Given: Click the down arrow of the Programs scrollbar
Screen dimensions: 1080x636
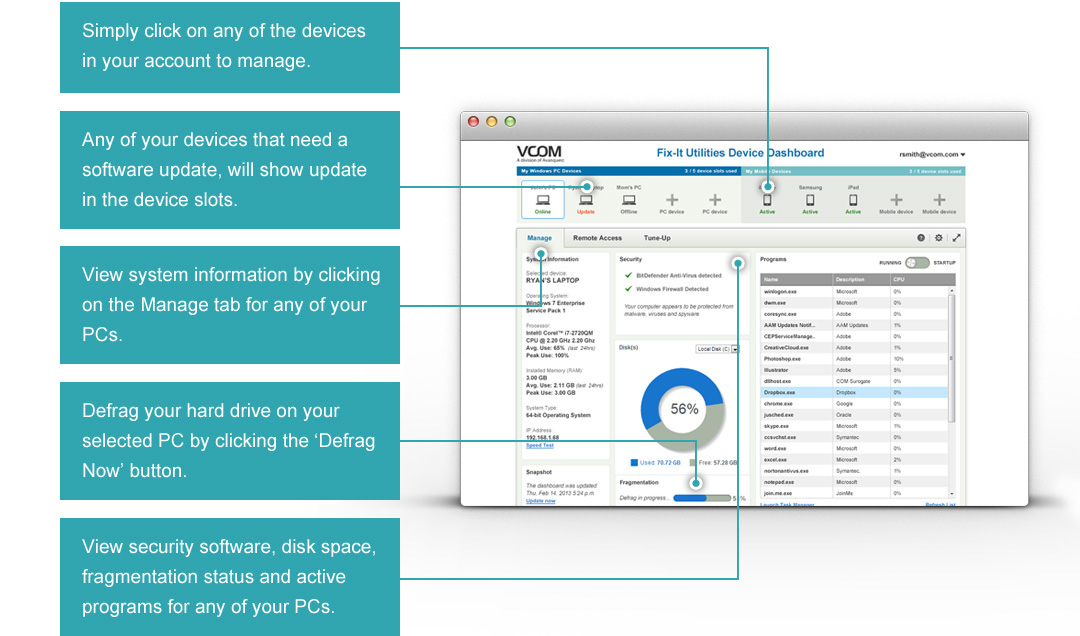Looking at the screenshot, I should (952, 493).
